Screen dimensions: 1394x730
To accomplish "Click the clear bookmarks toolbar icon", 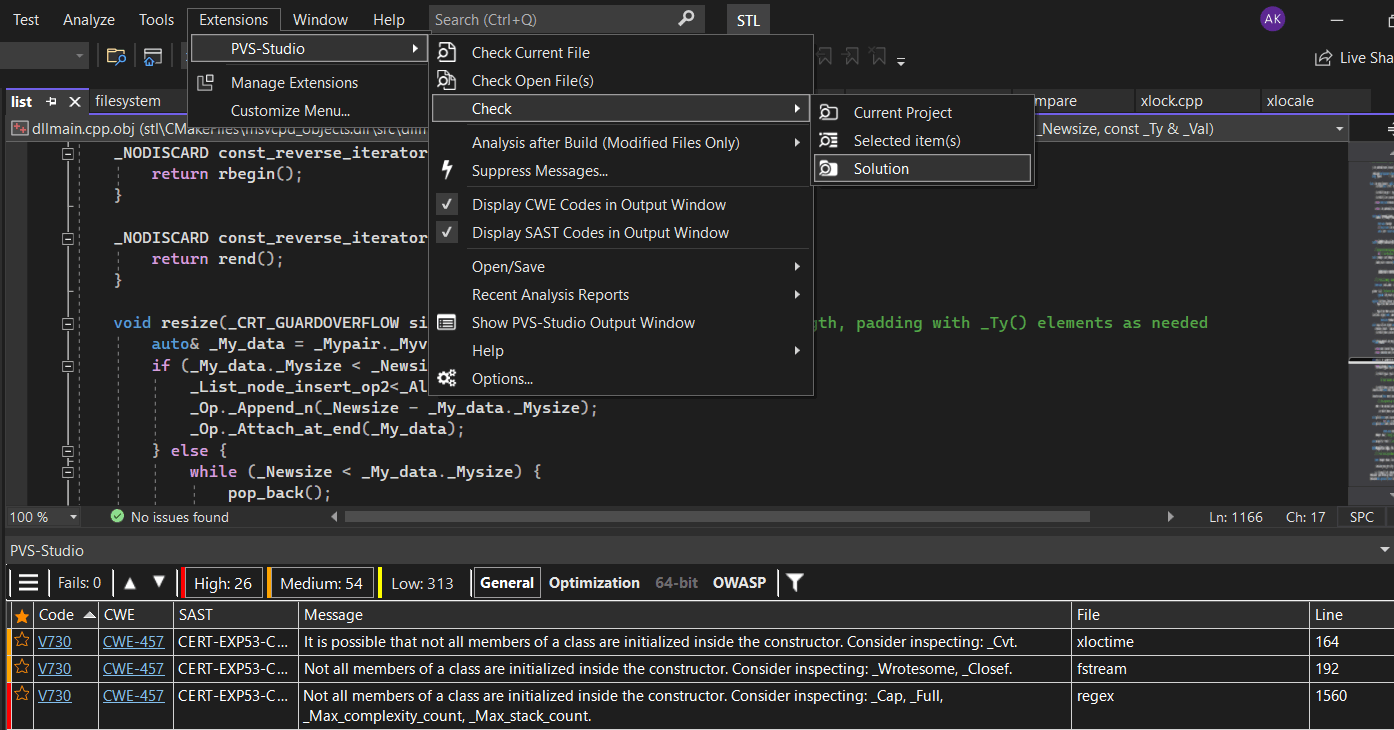I will coord(877,57).
